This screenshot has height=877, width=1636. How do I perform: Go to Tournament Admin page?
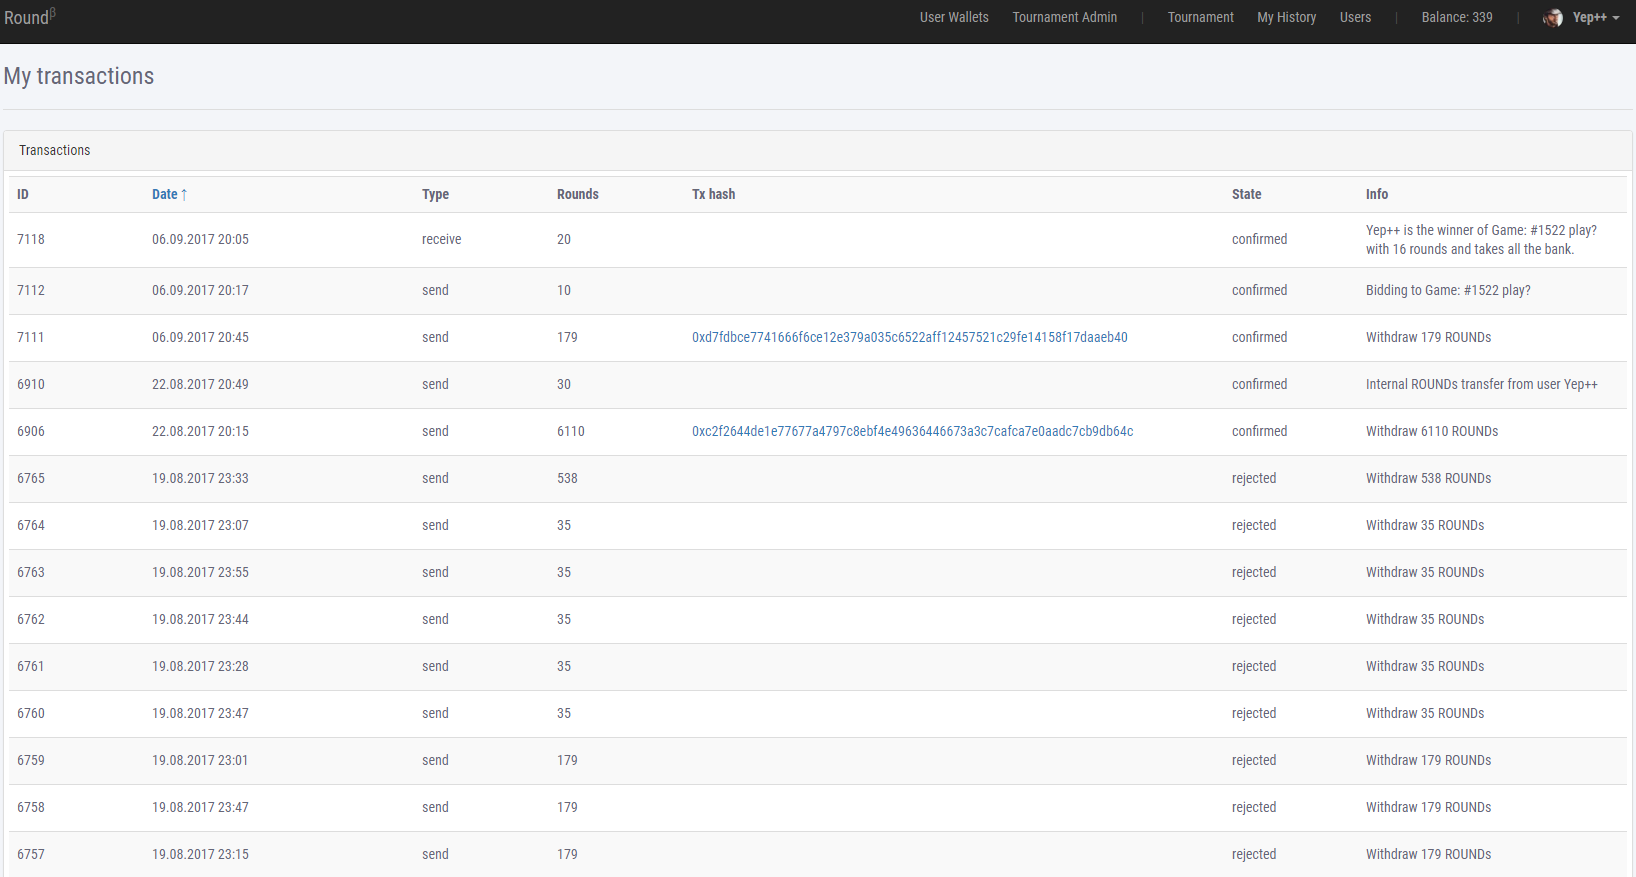coord(1064,18)
